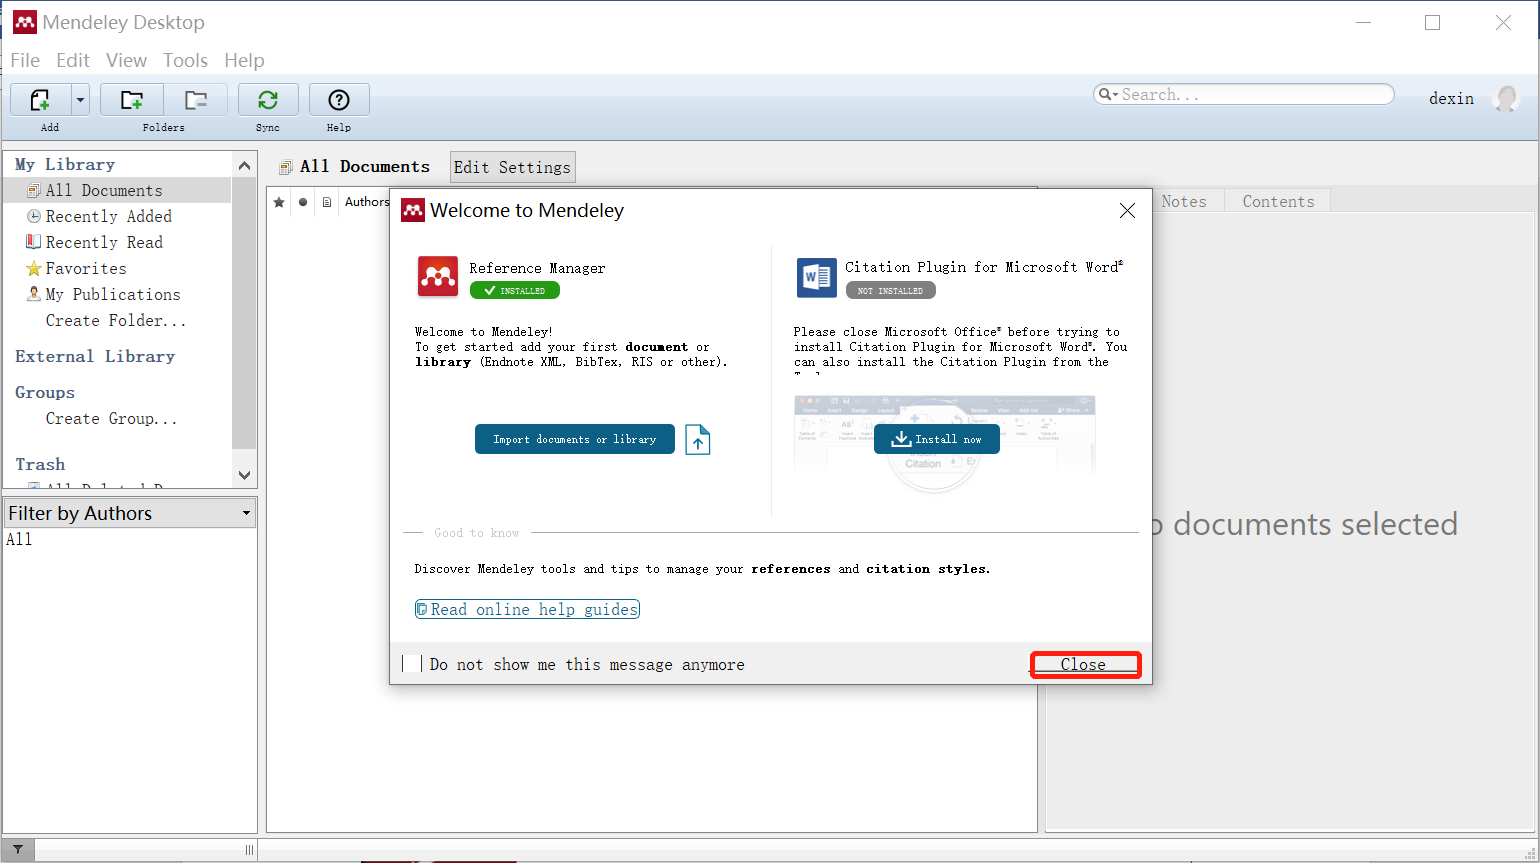Open the View menu

pos(126,60)
